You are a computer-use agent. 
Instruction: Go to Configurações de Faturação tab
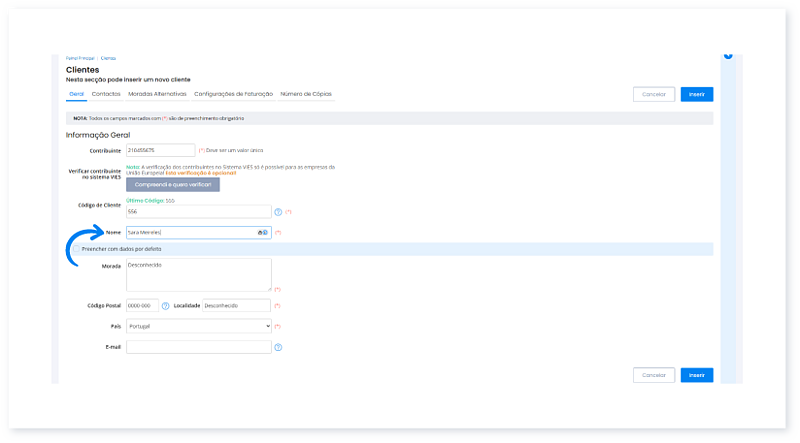click(233, 94)
